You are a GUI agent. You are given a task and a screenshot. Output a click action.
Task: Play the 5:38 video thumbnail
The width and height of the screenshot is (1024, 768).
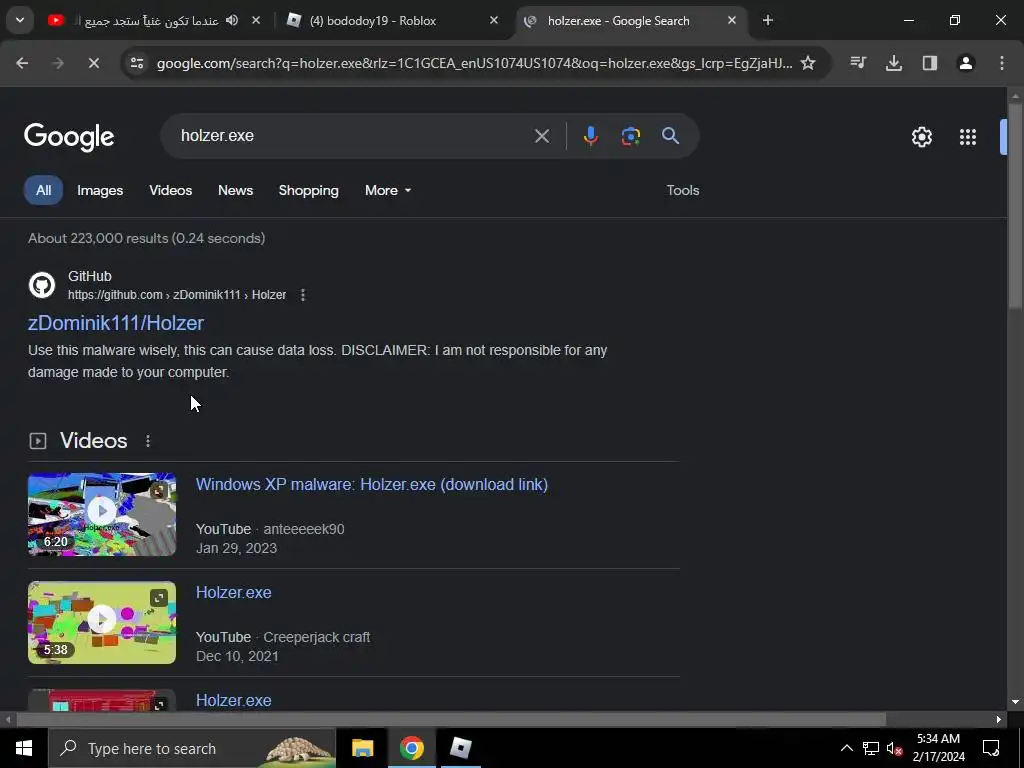(102, 622)
